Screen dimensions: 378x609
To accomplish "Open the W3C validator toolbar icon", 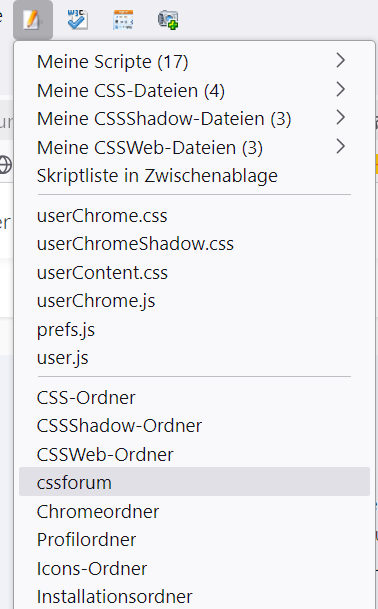I will coord(77,19).
